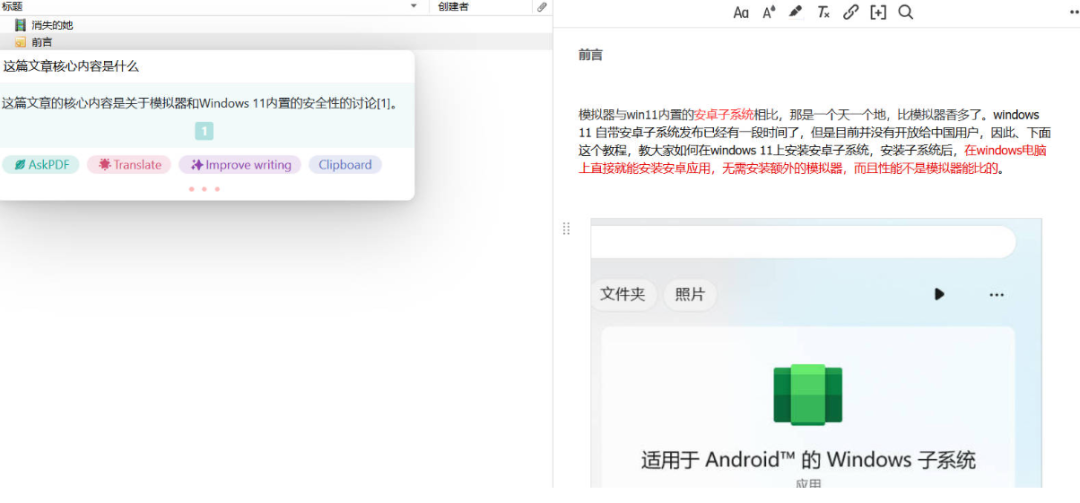Open search with the magnifier icon
This screenshot has width=1080, height=503.
click(x=906, y=12)
